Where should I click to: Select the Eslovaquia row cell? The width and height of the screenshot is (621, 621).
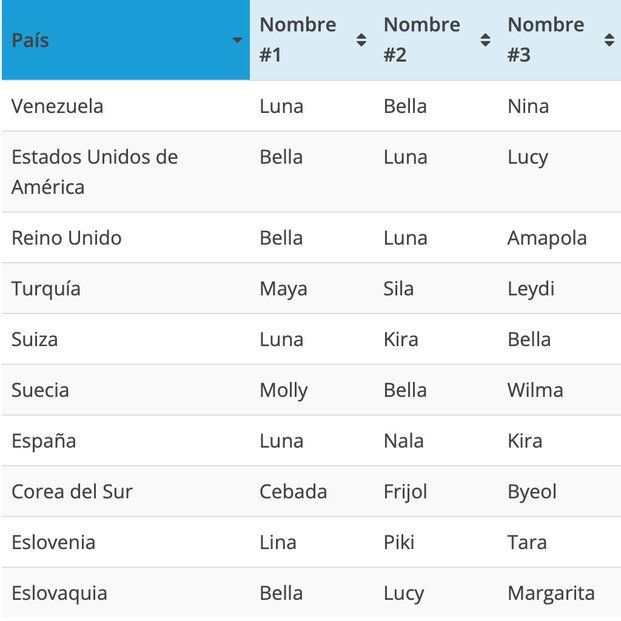tap(59, 593)
